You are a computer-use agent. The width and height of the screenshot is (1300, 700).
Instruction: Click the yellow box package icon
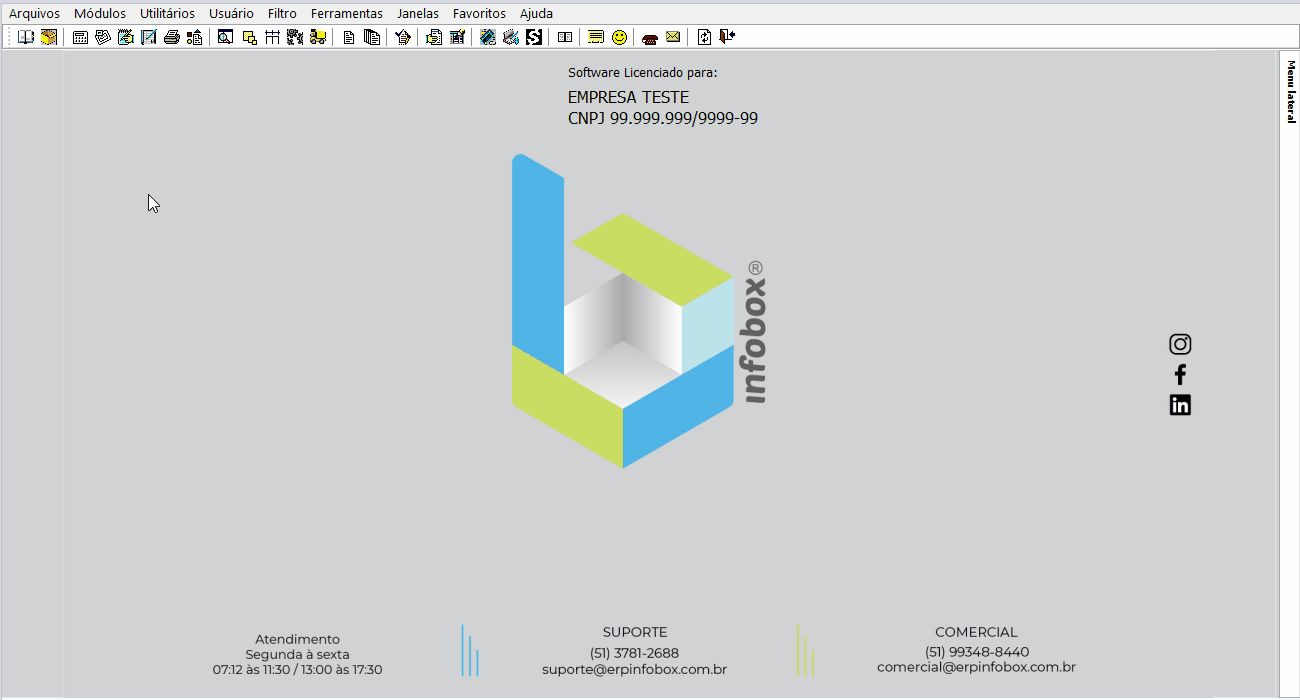[x=48, y=37]
